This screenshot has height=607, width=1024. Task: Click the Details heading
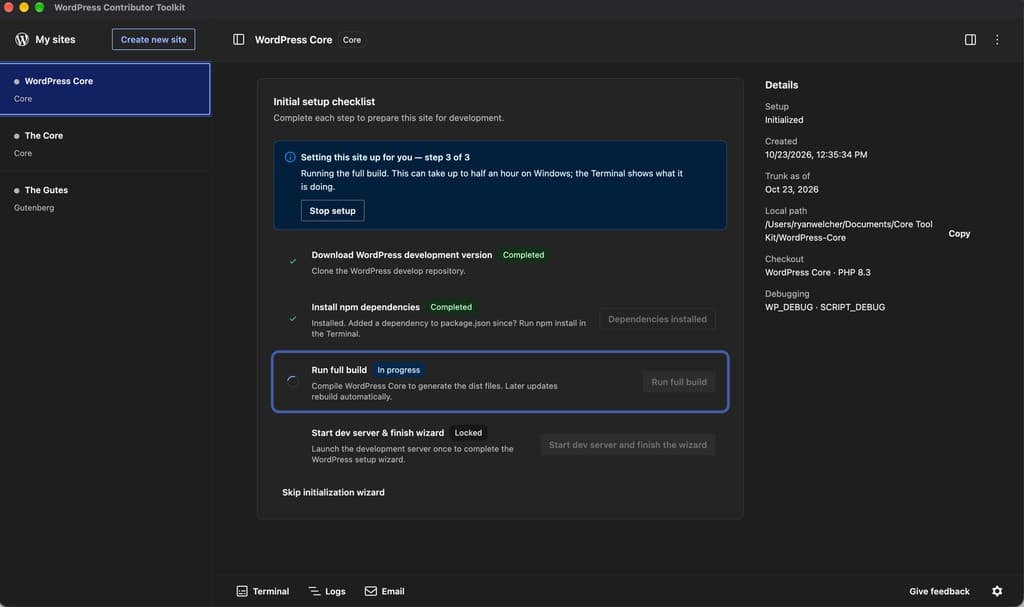click(781, 85)
